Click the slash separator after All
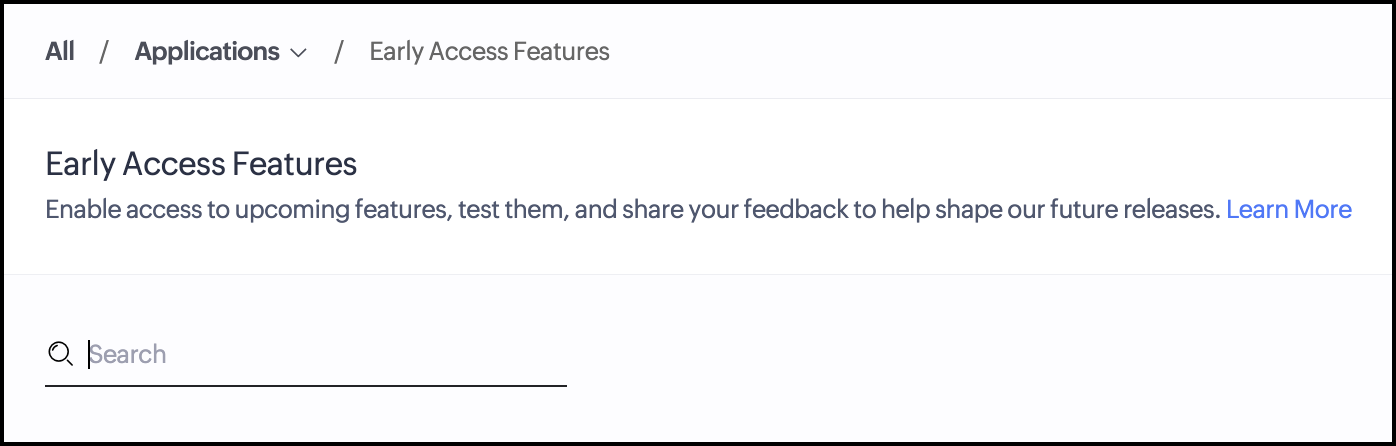The image size is (1396, 446). 103,52
